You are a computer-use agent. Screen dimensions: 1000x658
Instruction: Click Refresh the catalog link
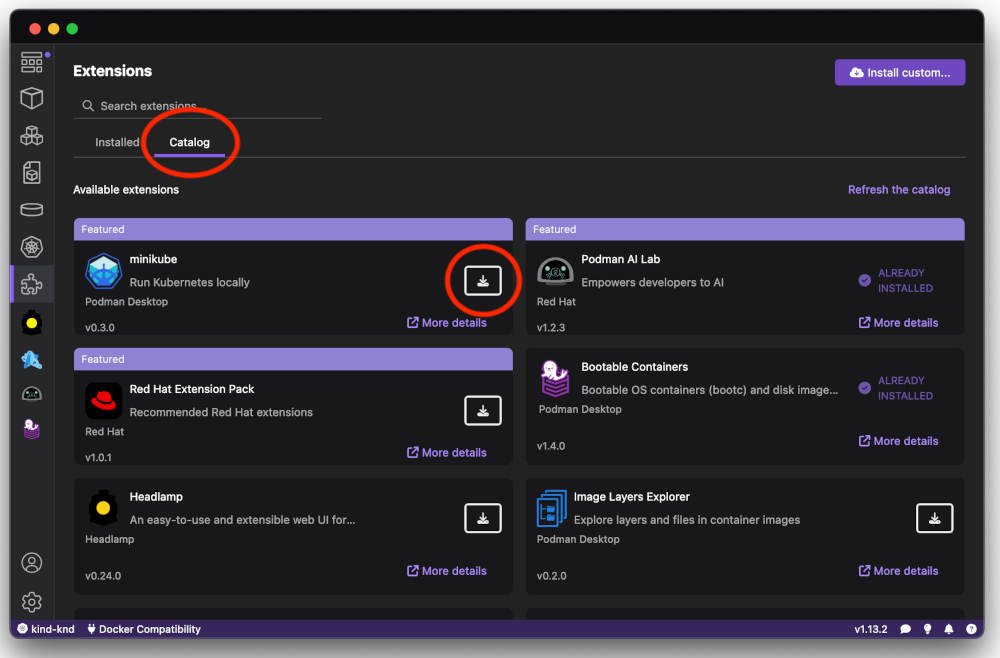click(x=899, y=189)
